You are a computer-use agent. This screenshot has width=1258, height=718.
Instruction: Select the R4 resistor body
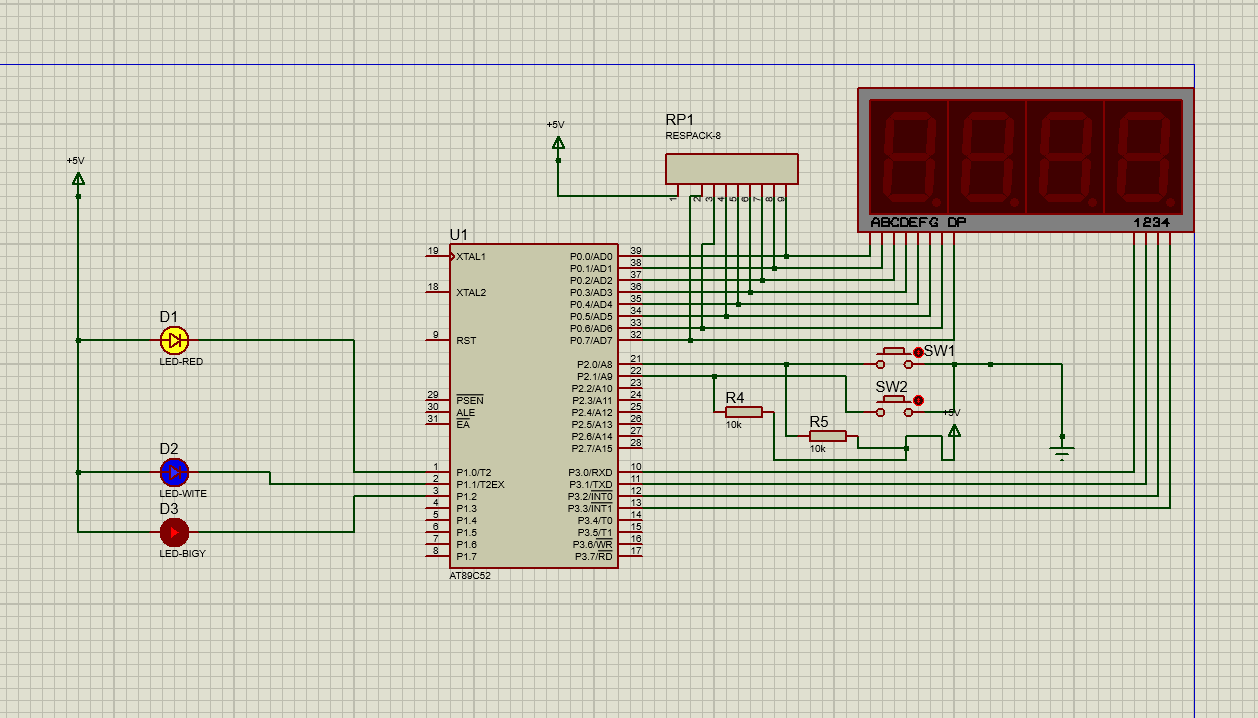[744, 412]
